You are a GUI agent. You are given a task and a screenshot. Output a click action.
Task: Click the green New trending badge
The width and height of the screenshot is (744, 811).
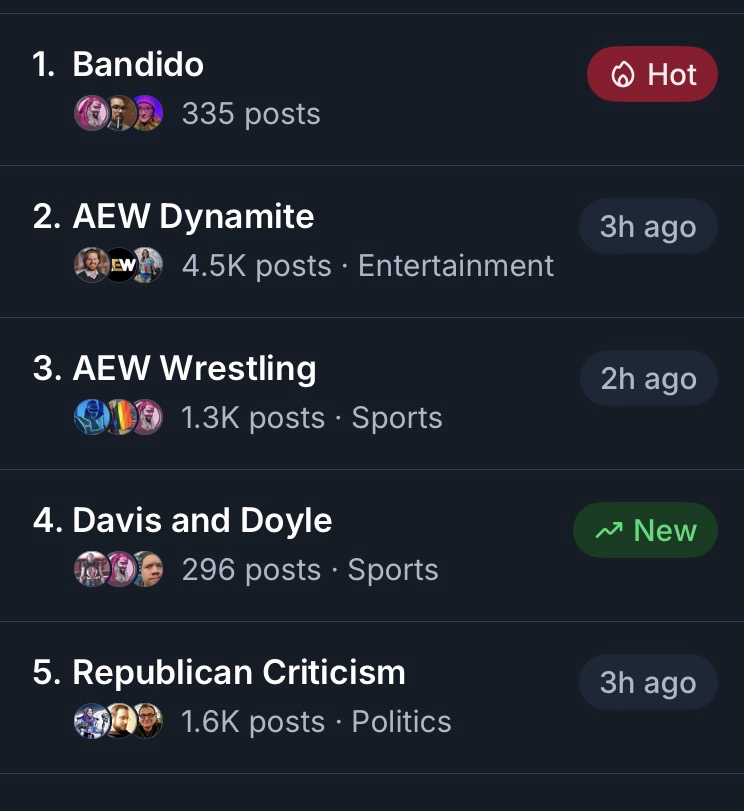tap(646, 531)
